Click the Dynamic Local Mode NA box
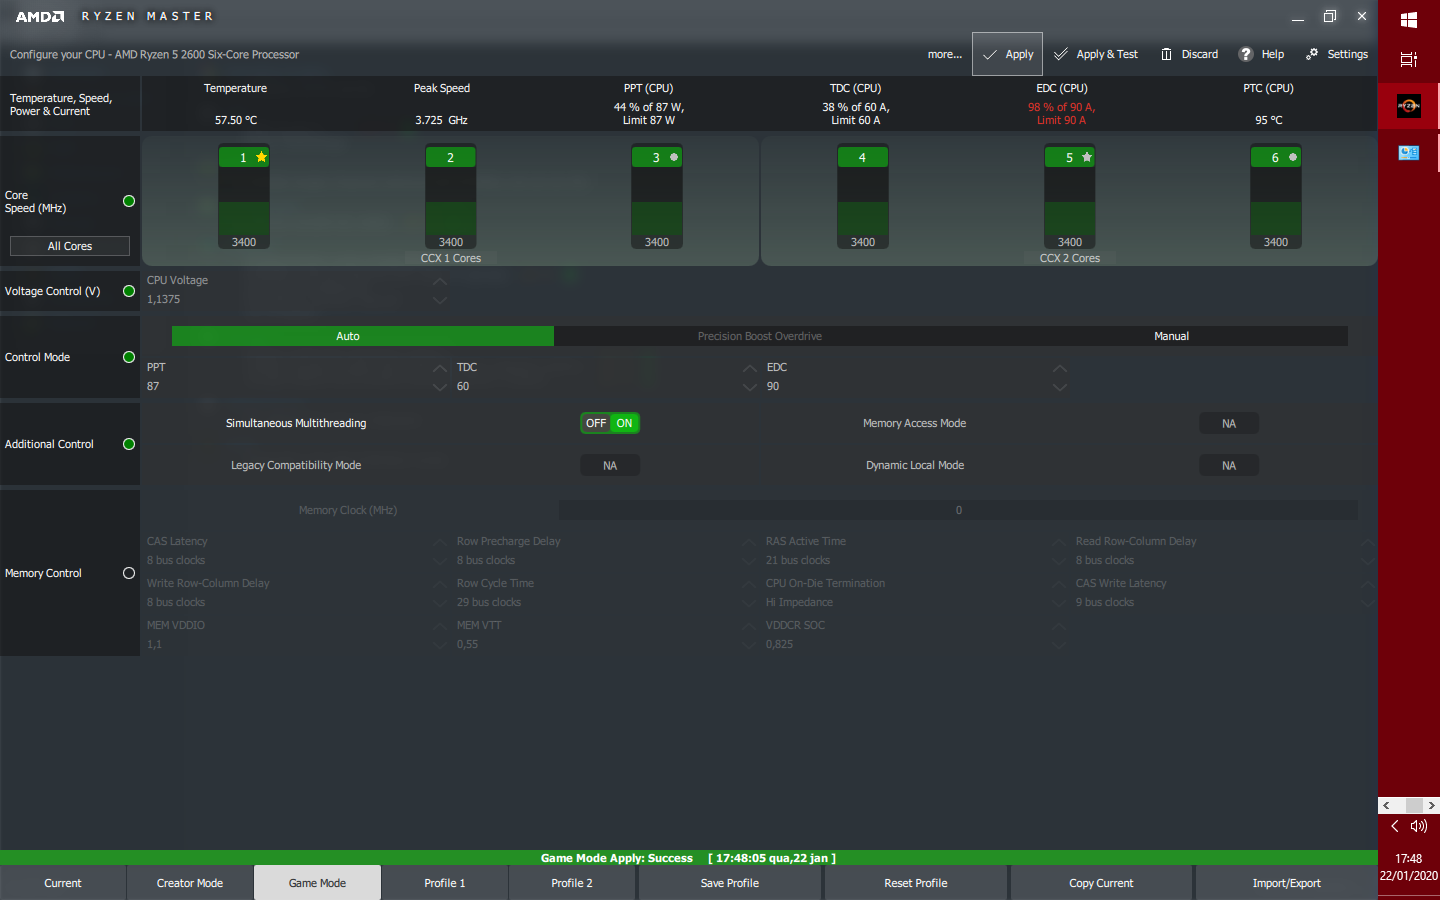 1229,466
